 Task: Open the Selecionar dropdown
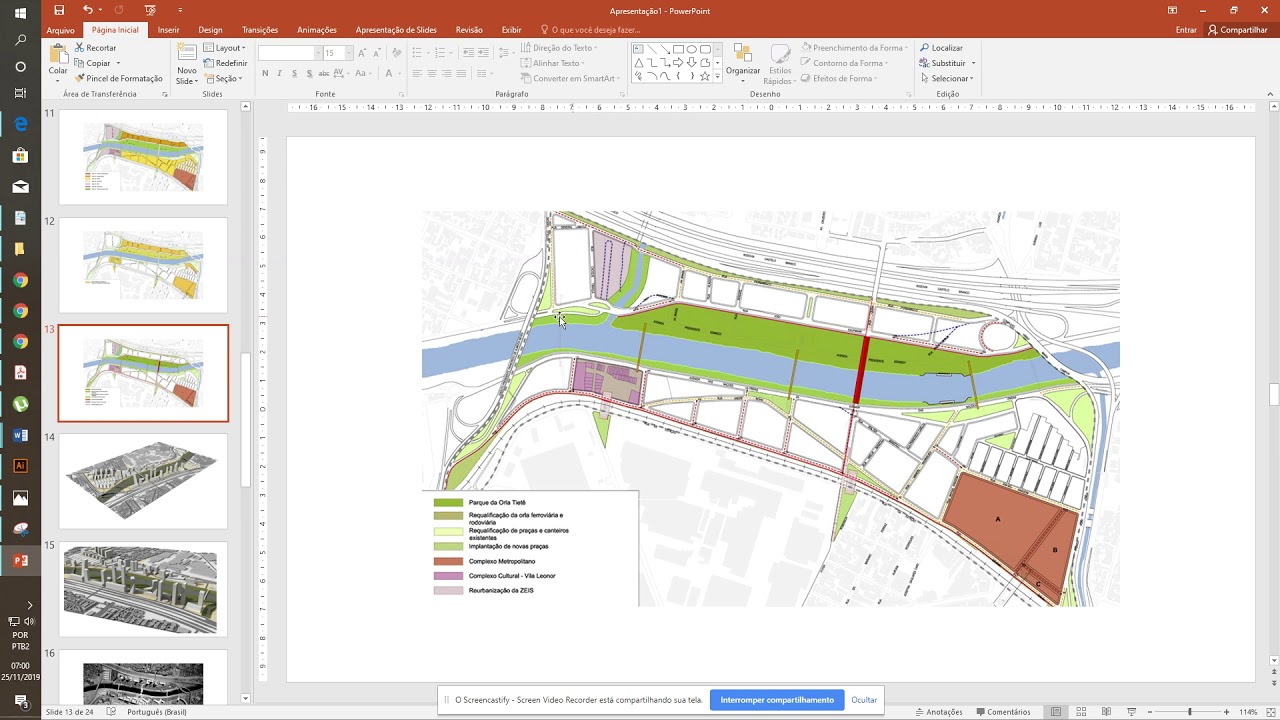(948, 78)
